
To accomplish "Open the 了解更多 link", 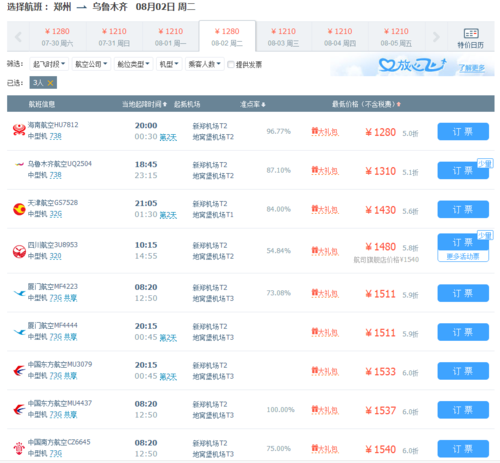I will tap(472, 68).
